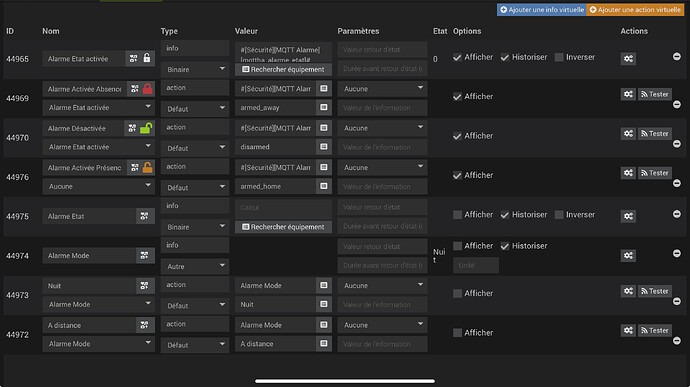This screenshot has height=387, width=690.
Task: Expand Aucune dropdown under Alarme Activée Présence name
Action: click(99, 186)
